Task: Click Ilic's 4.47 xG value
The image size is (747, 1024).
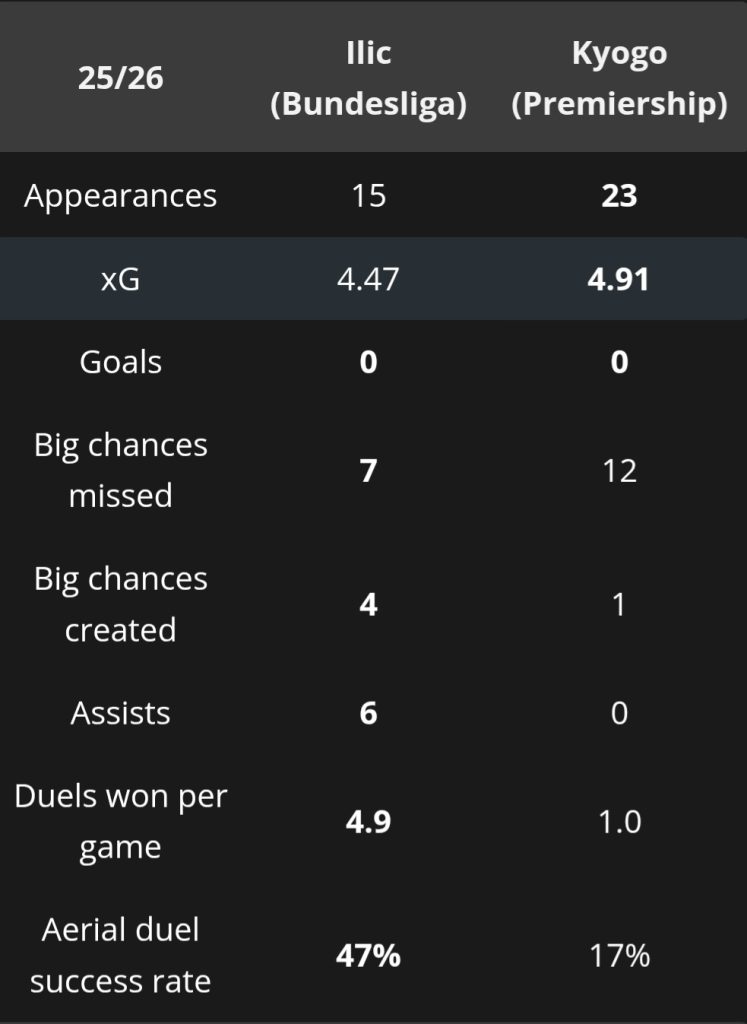Action: pyautogui.click(x=368, y=279)
